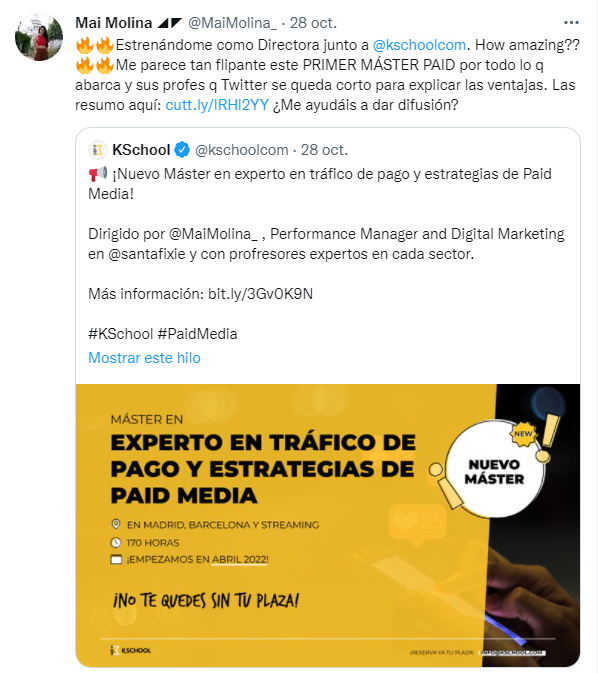Click the KSchool logo in the banner footer
The height and width of the screenshot is (673, 598).
click(131, 650)
